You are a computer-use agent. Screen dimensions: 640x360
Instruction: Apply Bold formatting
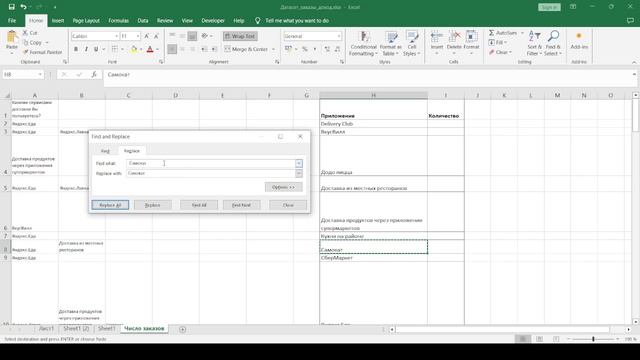76,49
